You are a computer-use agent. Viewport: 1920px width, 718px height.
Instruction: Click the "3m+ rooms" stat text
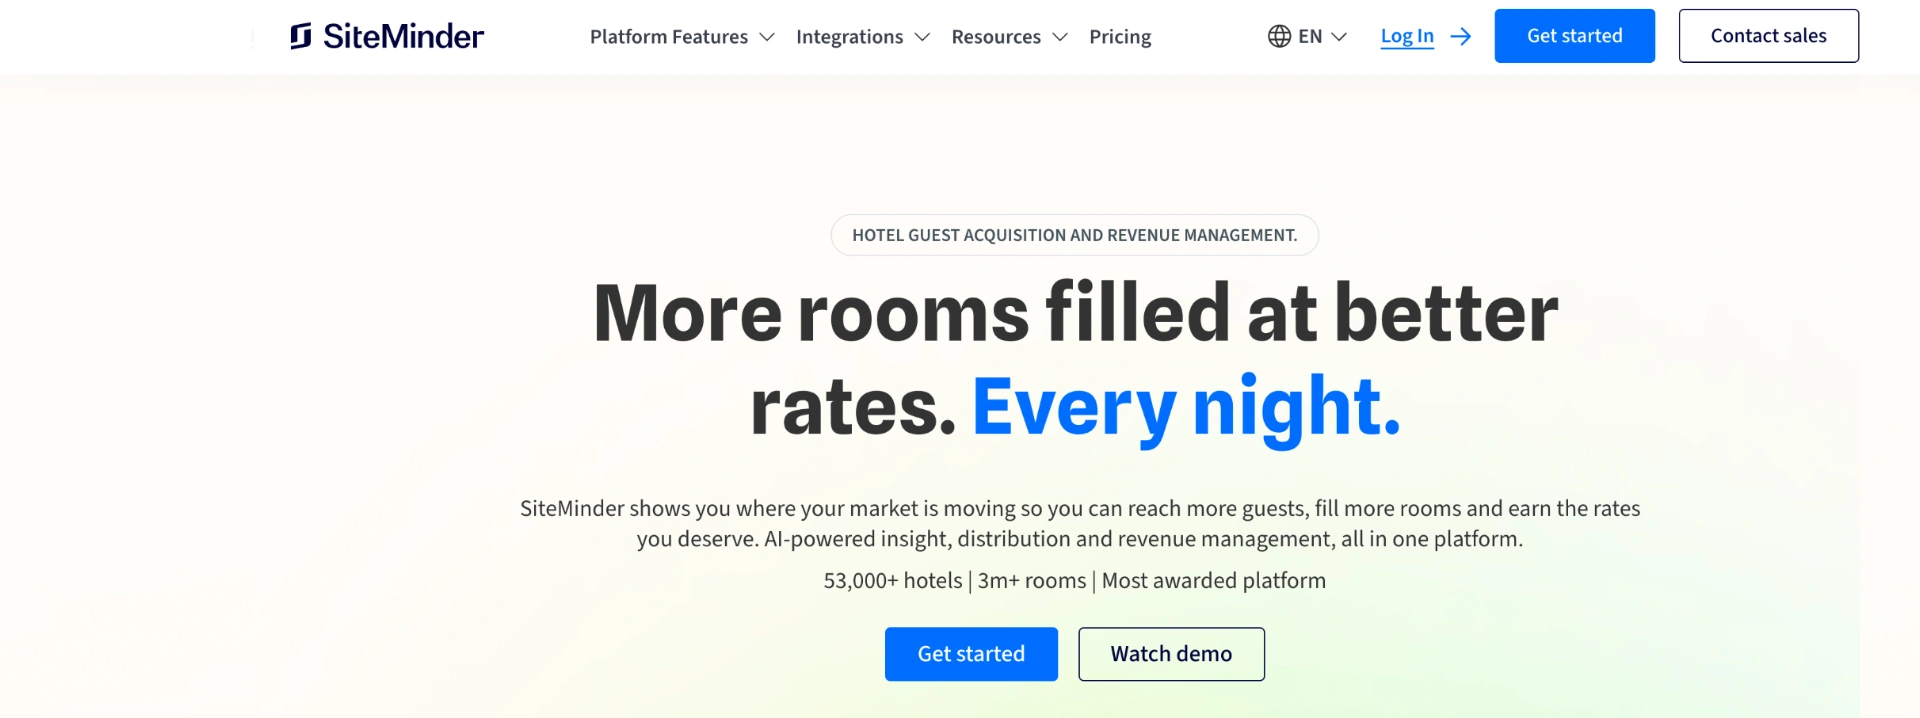coord(1032,581)
